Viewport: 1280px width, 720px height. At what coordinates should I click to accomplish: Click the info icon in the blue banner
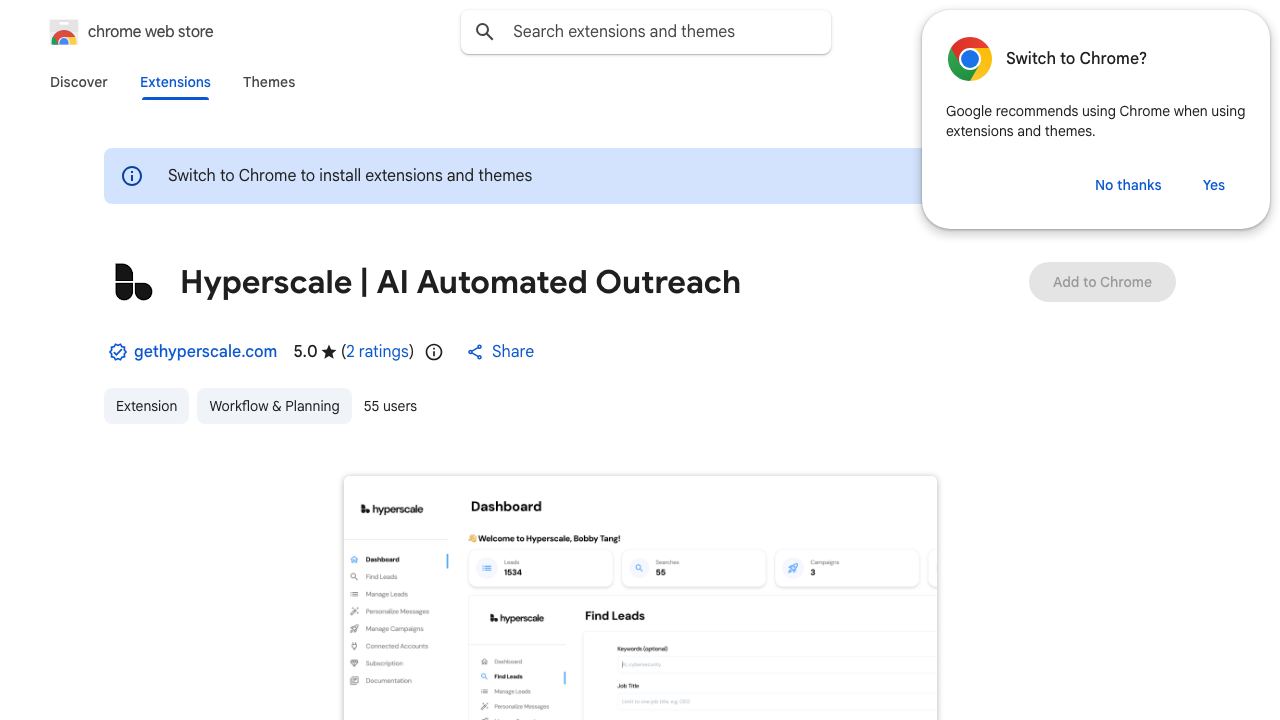(132, 176)
